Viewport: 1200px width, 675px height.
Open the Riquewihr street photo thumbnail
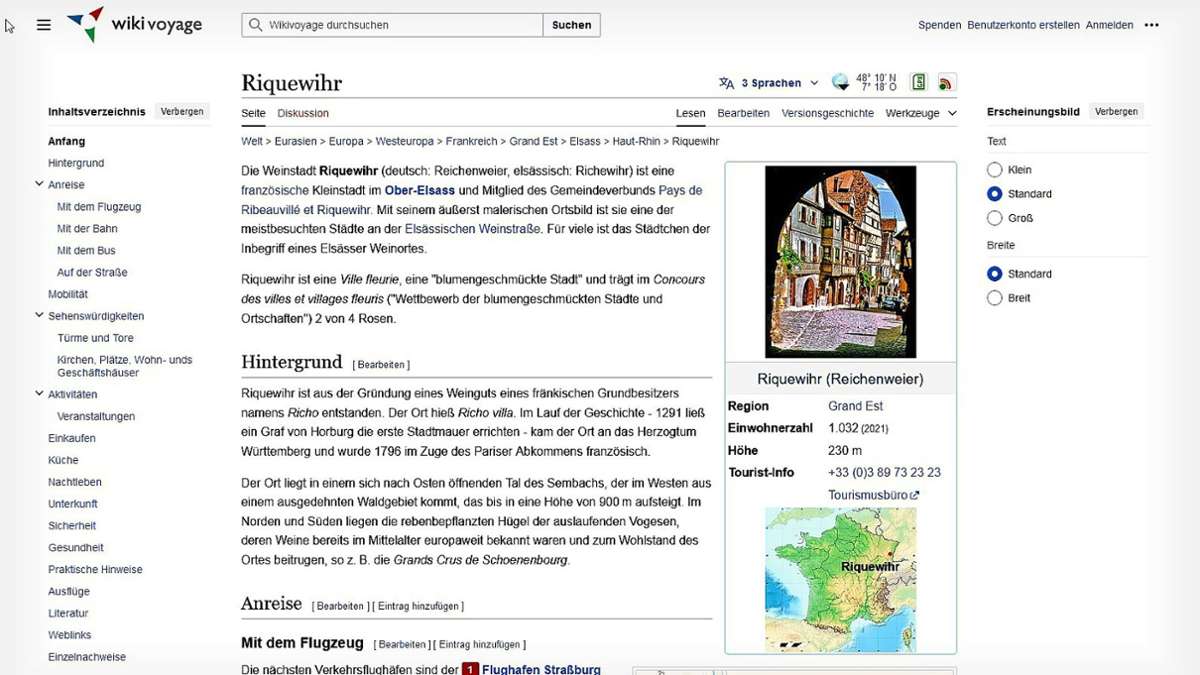pos(840,262)
